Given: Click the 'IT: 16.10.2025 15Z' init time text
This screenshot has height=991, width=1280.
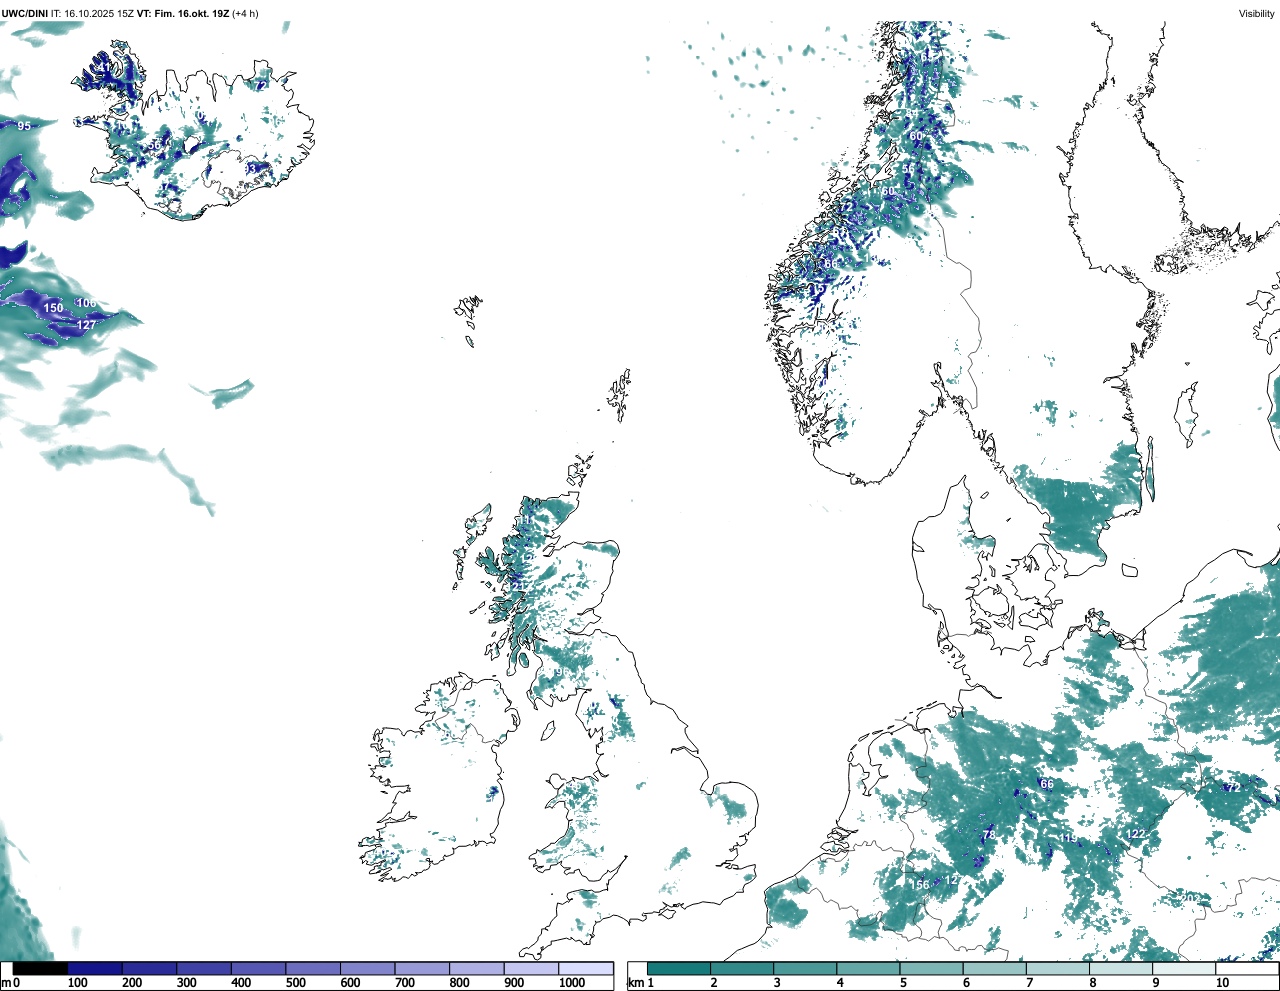Looking at the screenshot, I should pyautogui.click(x=91, y=13).
